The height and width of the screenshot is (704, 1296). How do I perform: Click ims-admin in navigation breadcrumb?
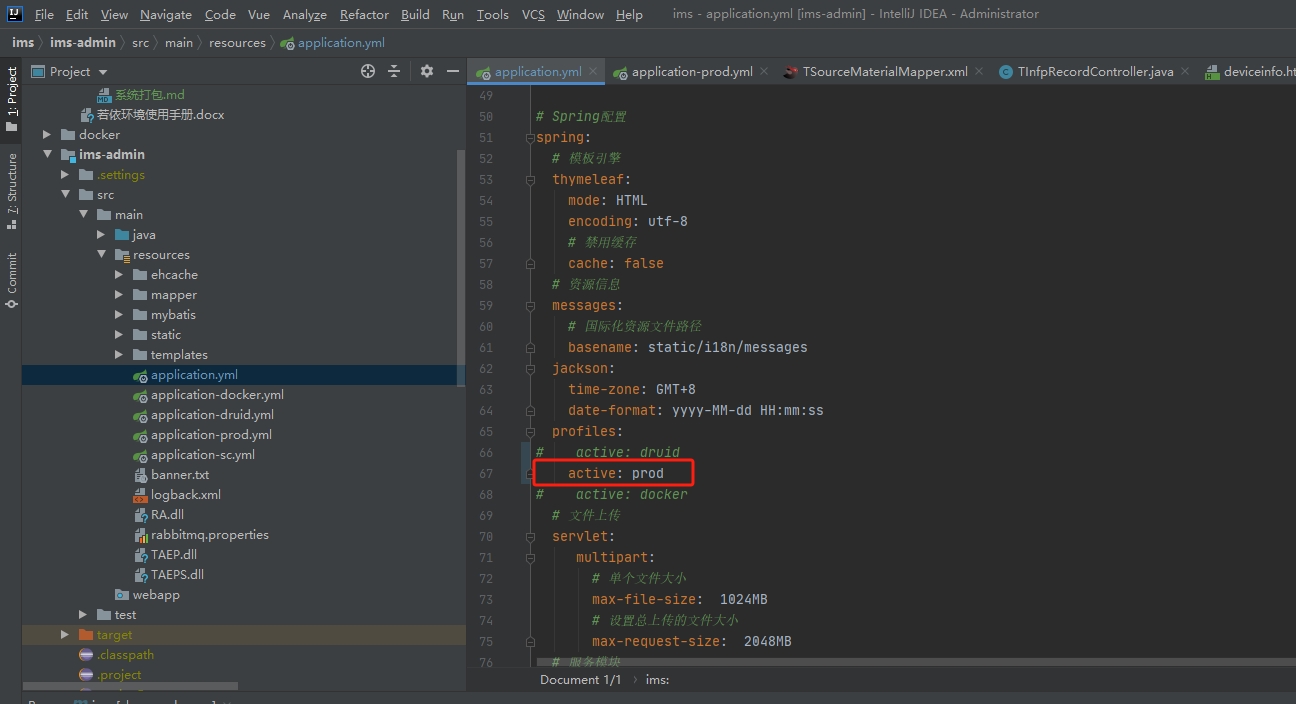[x=84, y=43]
